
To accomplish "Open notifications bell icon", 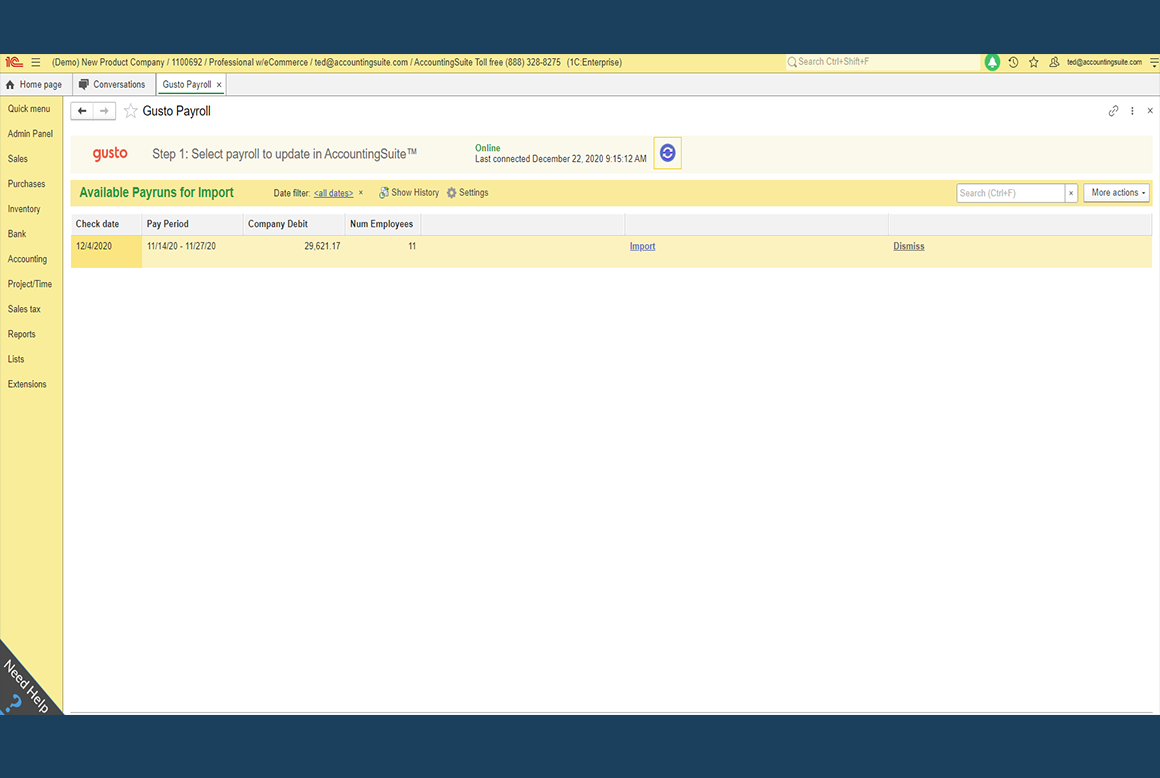I will tap(992, 62).
